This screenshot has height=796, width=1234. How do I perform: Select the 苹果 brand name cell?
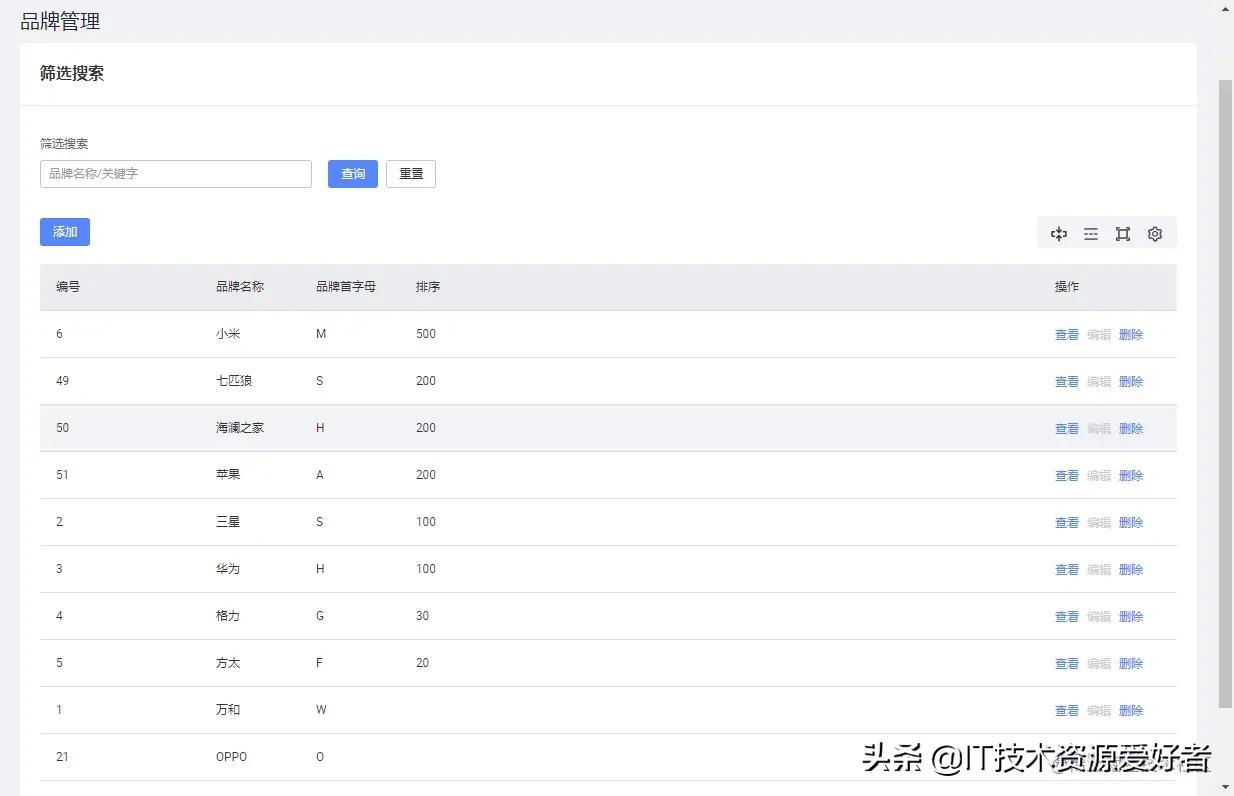pos(228,475)
